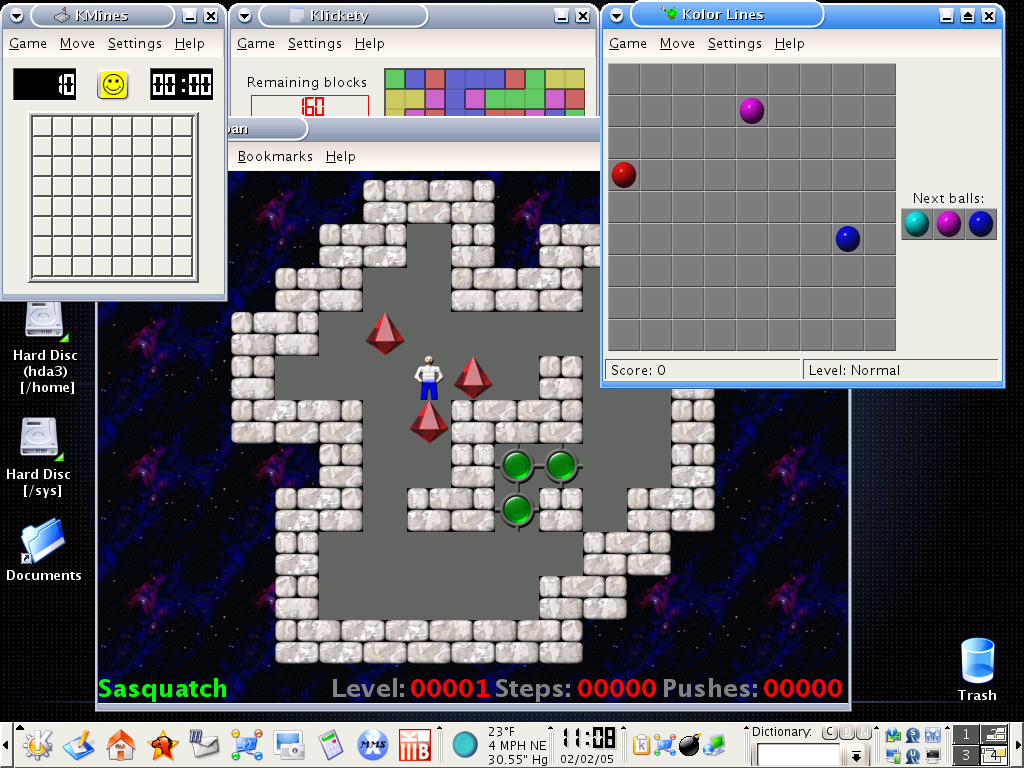Viewport: 1024px width, 768px height.
Task: Click the KMines timer display showing 00:00
Action: tap(182, 84)
